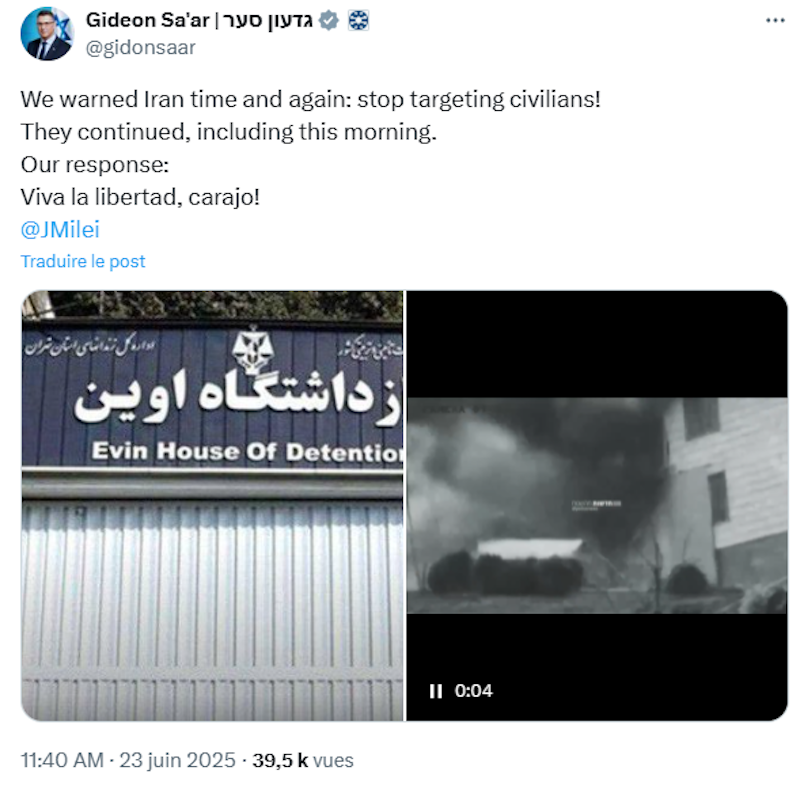The image size is (800, 789).
Task: Click the scales emblem on prison sign
Action: click(253, 351)
